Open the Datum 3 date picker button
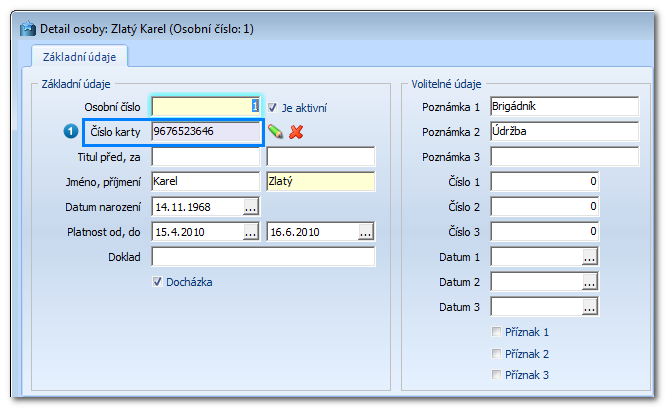Viewport: 665px width, 408px height. click(590, 307)
